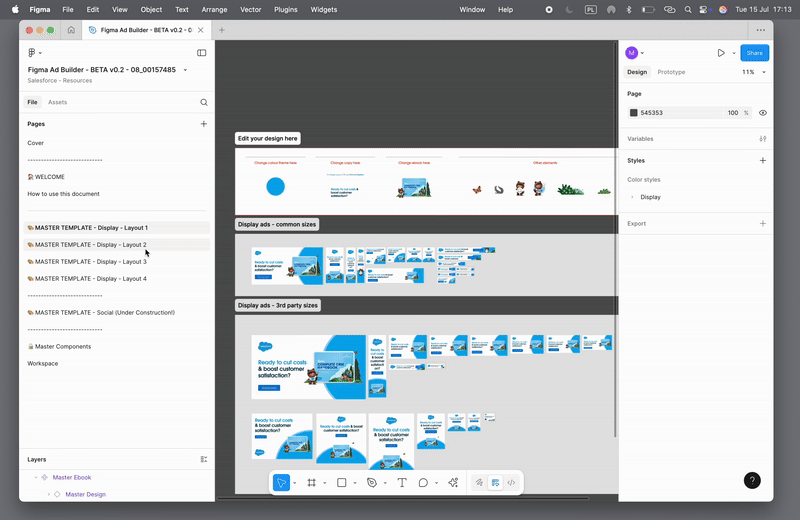800x520 pixels.
Task: Open the window ellipsis menu
Action: click(x=761, y=30)
